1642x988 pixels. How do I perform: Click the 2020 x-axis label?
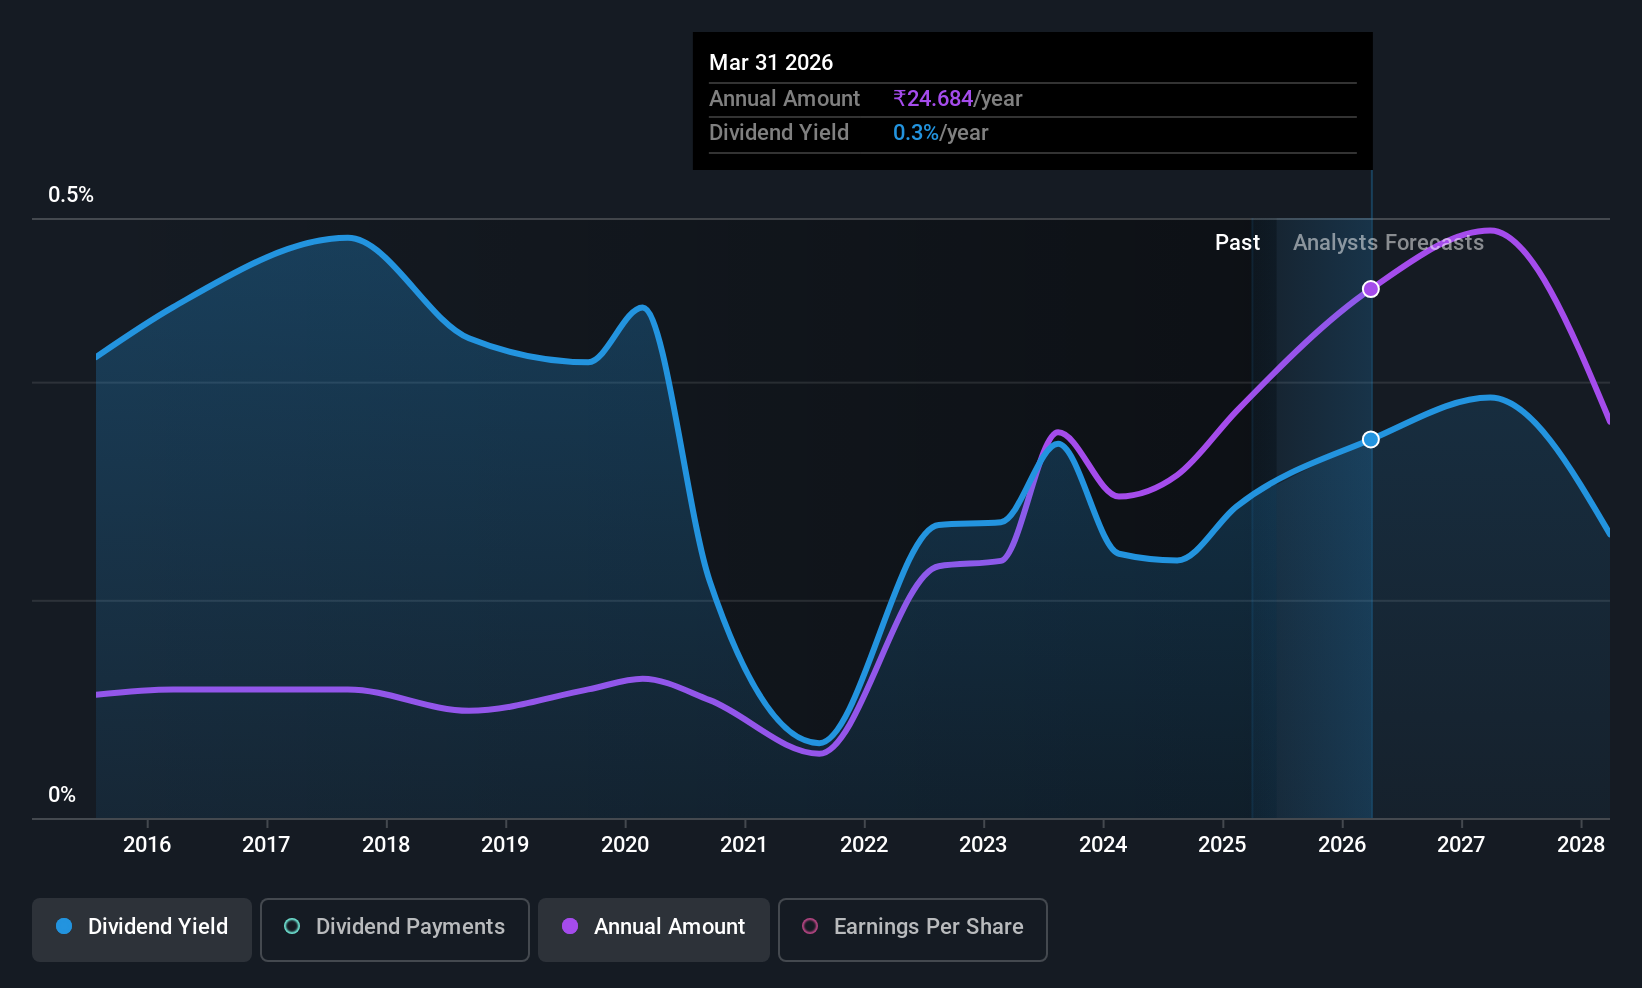(625, 845)
